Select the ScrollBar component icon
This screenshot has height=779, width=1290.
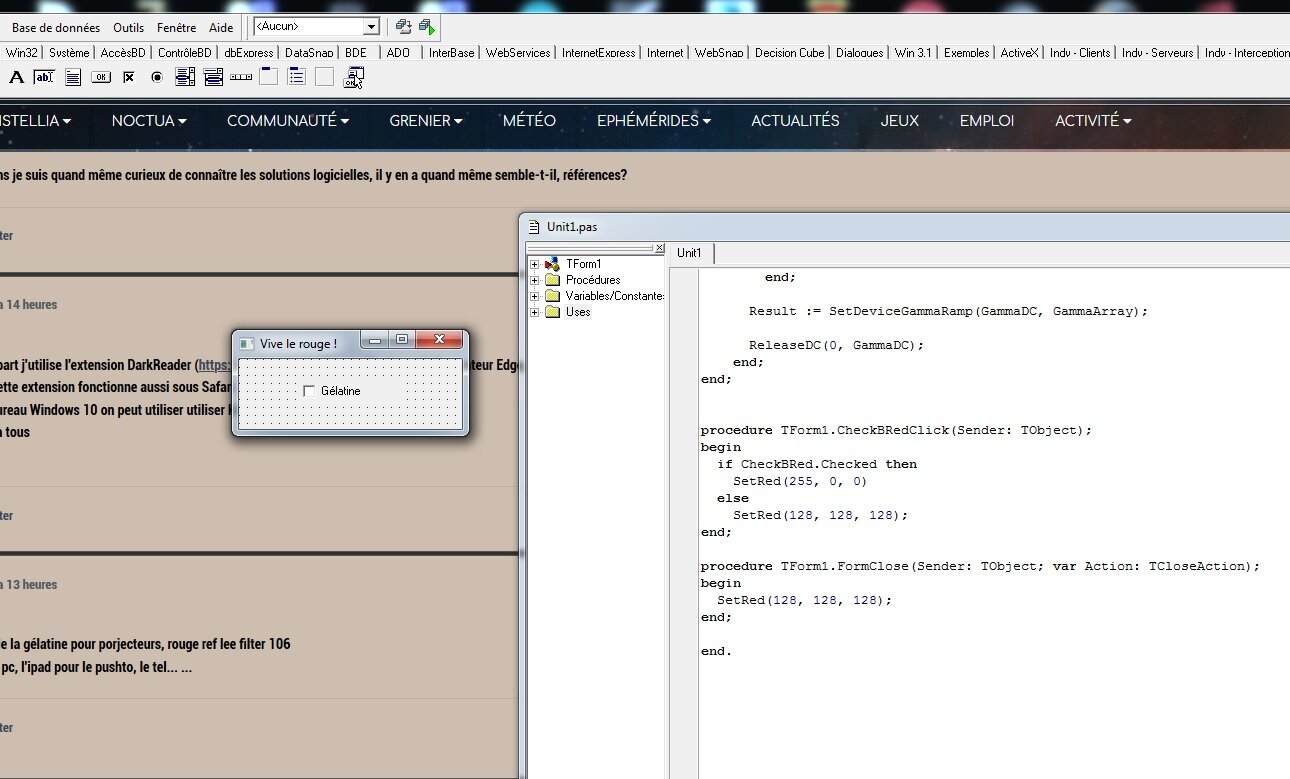(x=241, y=77)
